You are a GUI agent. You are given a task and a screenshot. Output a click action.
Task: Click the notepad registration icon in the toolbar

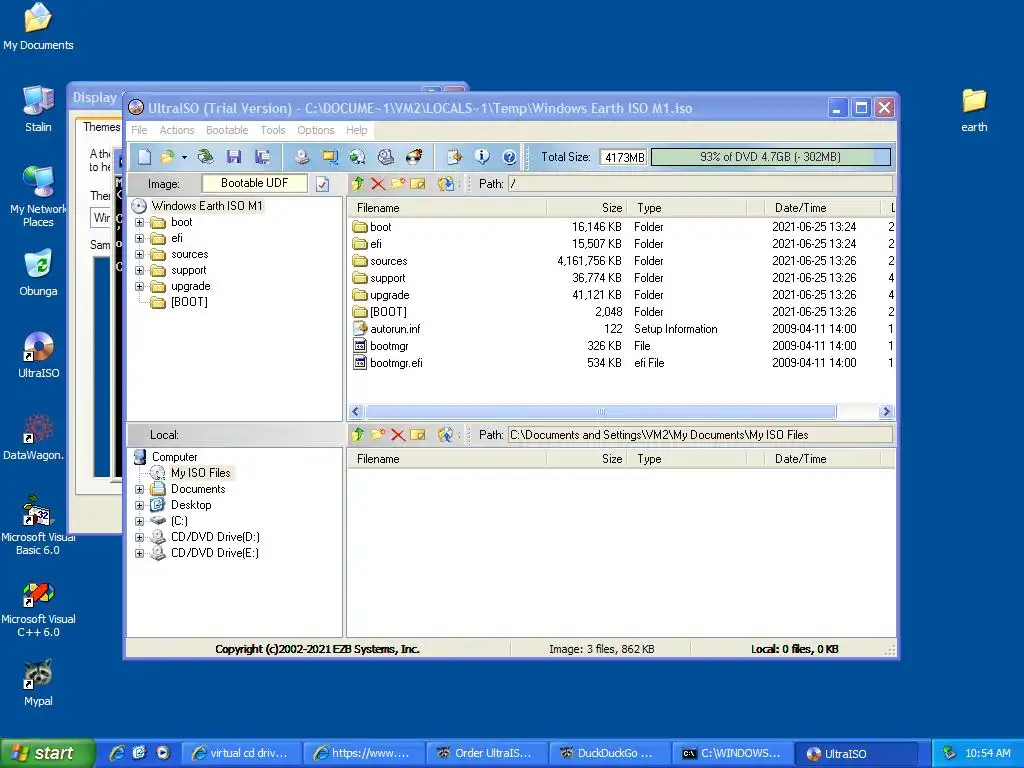tap(454, 157)
